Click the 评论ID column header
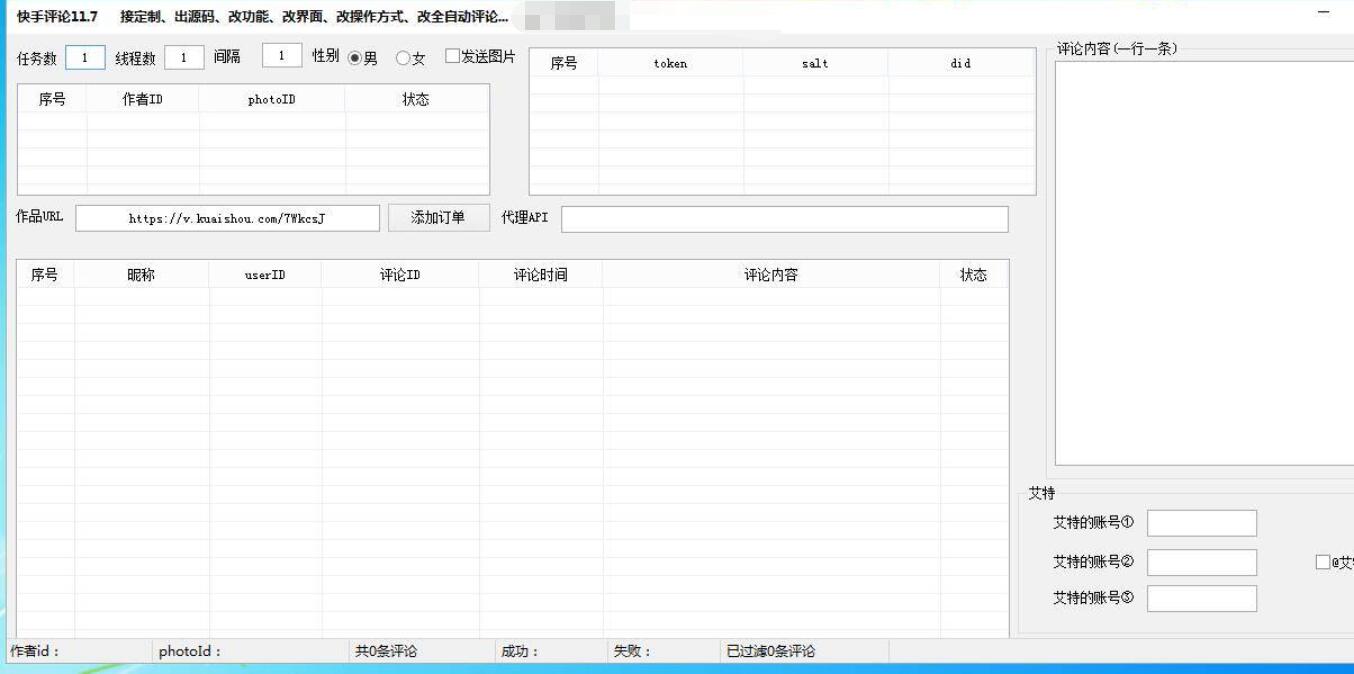Viewport: 1354px width, 674px height. (400, 275)
